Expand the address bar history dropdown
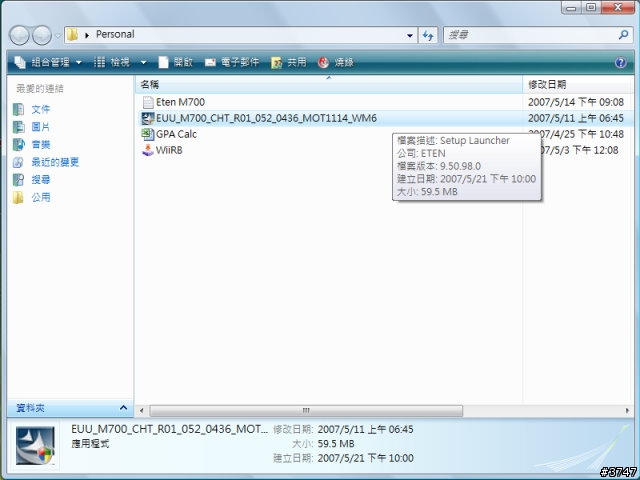The image size is (640, 480). (x=410, y=36)
